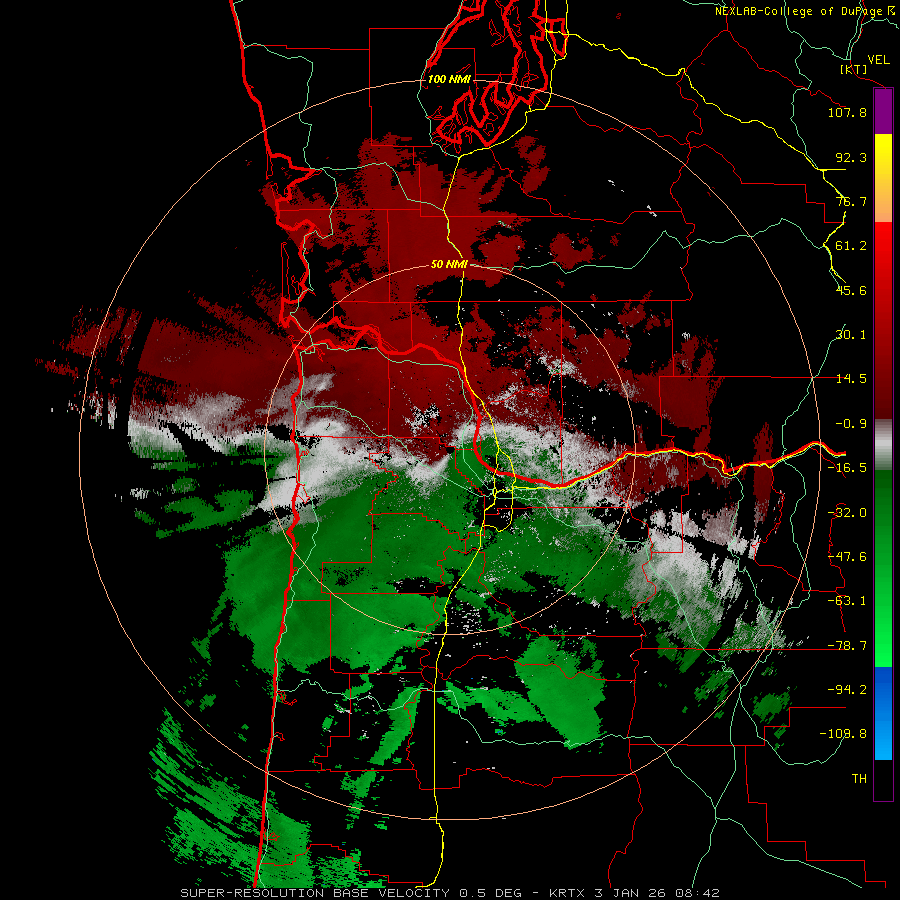
Task: Click the 14.5 velocity scale value
Action: click(851, 379)
